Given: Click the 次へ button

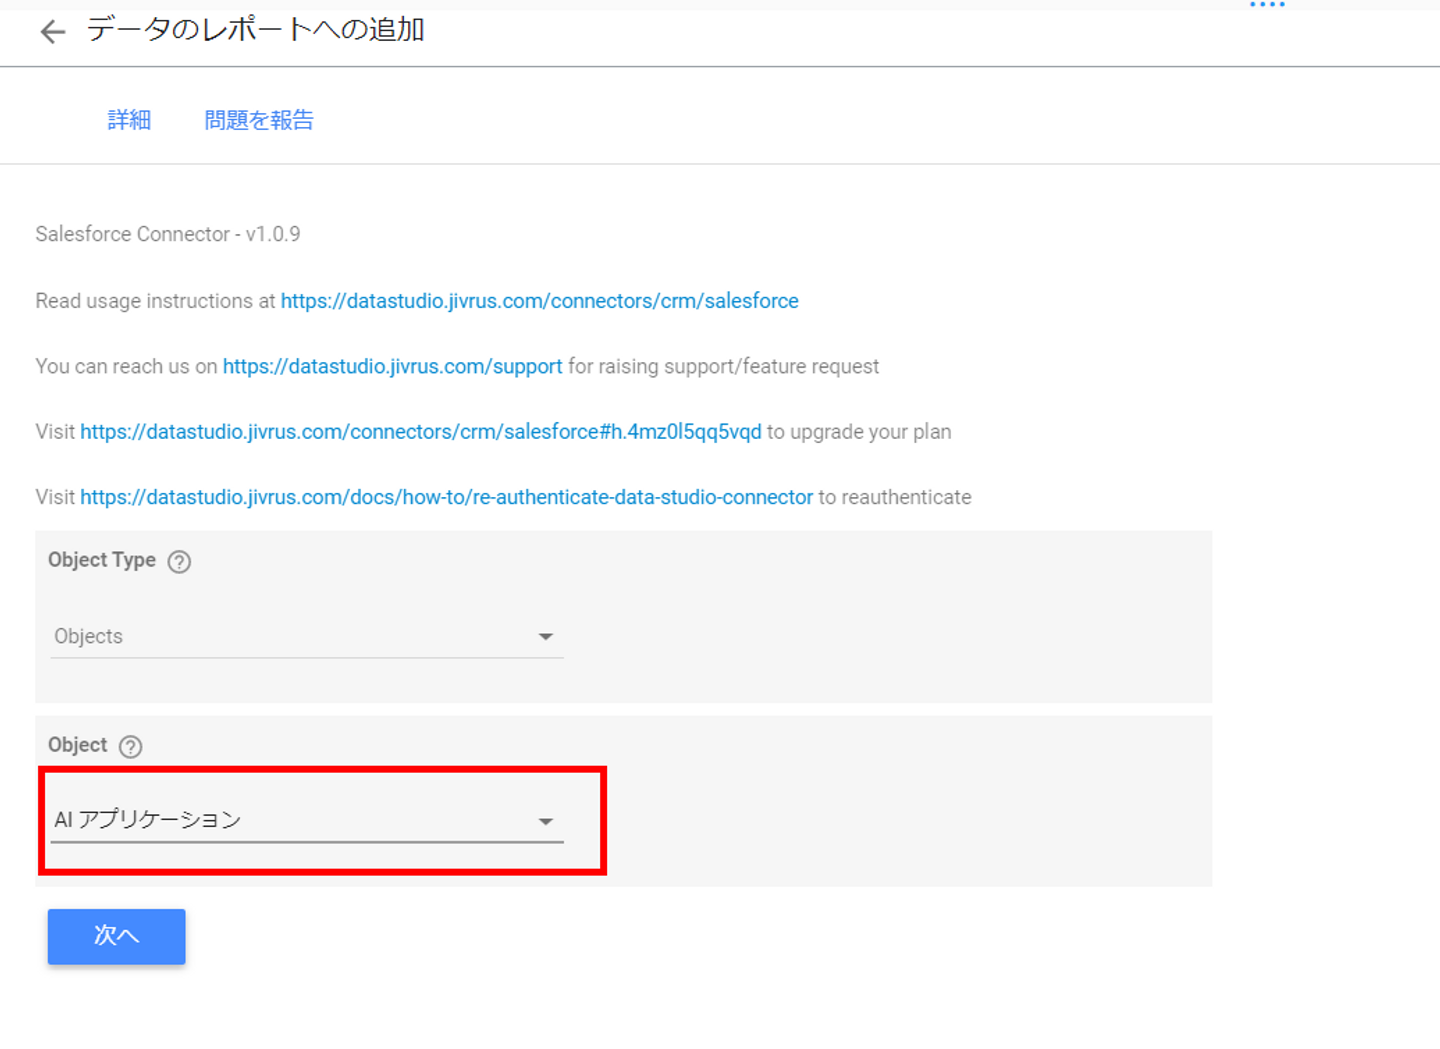Looking at the screenshot, I should tap(117, 936).
